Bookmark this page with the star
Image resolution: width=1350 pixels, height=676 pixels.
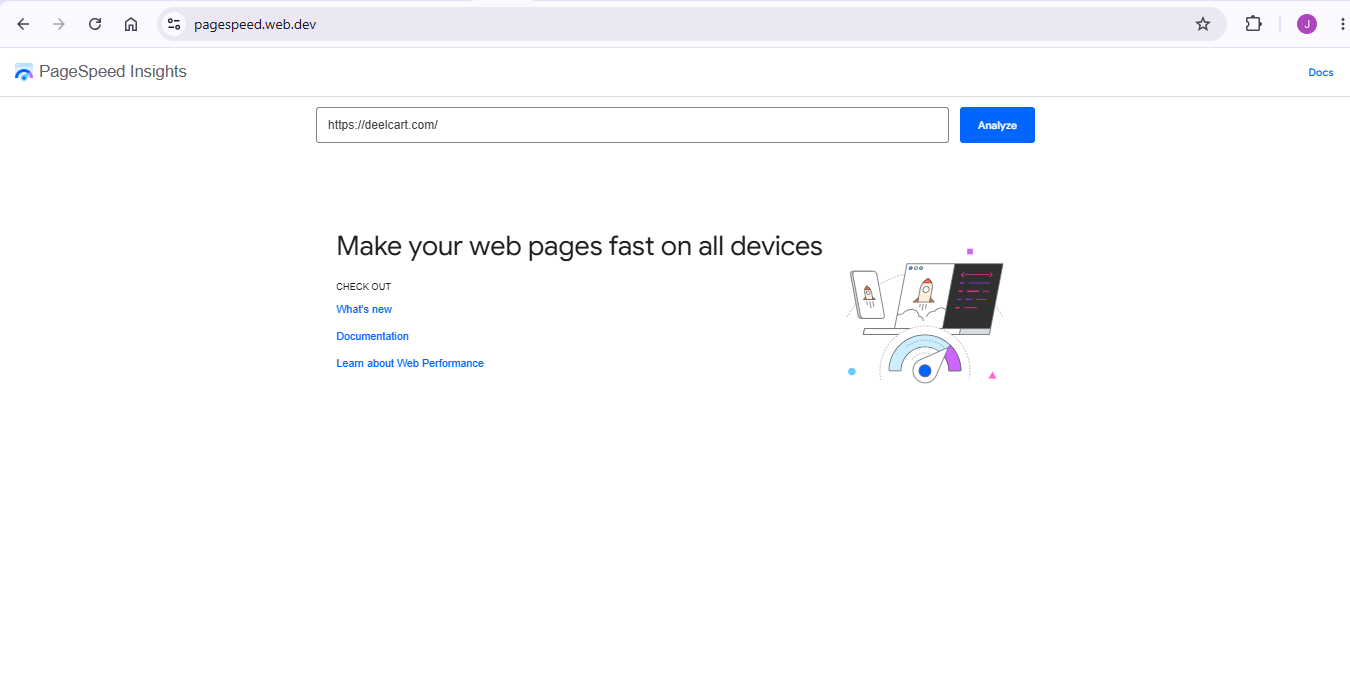point(1203,24)
